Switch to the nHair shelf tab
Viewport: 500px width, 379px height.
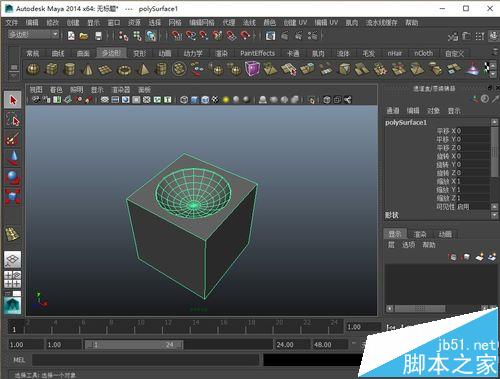tap(395, 53)
